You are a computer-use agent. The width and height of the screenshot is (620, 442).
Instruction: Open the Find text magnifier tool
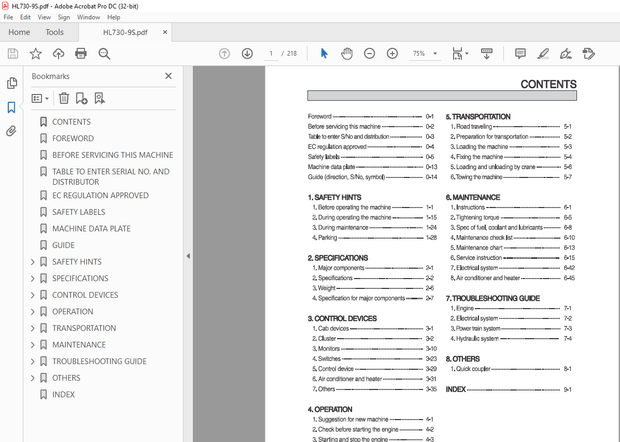click(104, 53)
